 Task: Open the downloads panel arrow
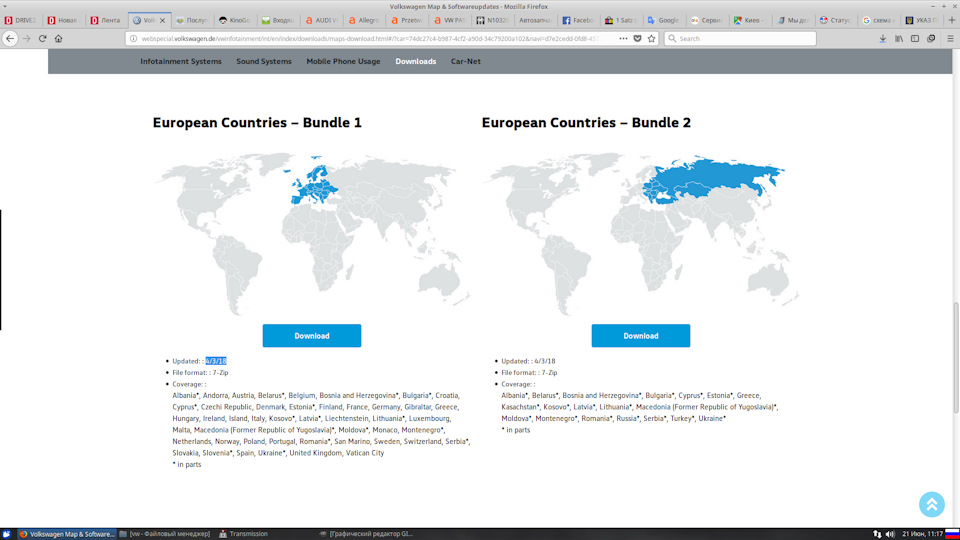click(883, 39)
